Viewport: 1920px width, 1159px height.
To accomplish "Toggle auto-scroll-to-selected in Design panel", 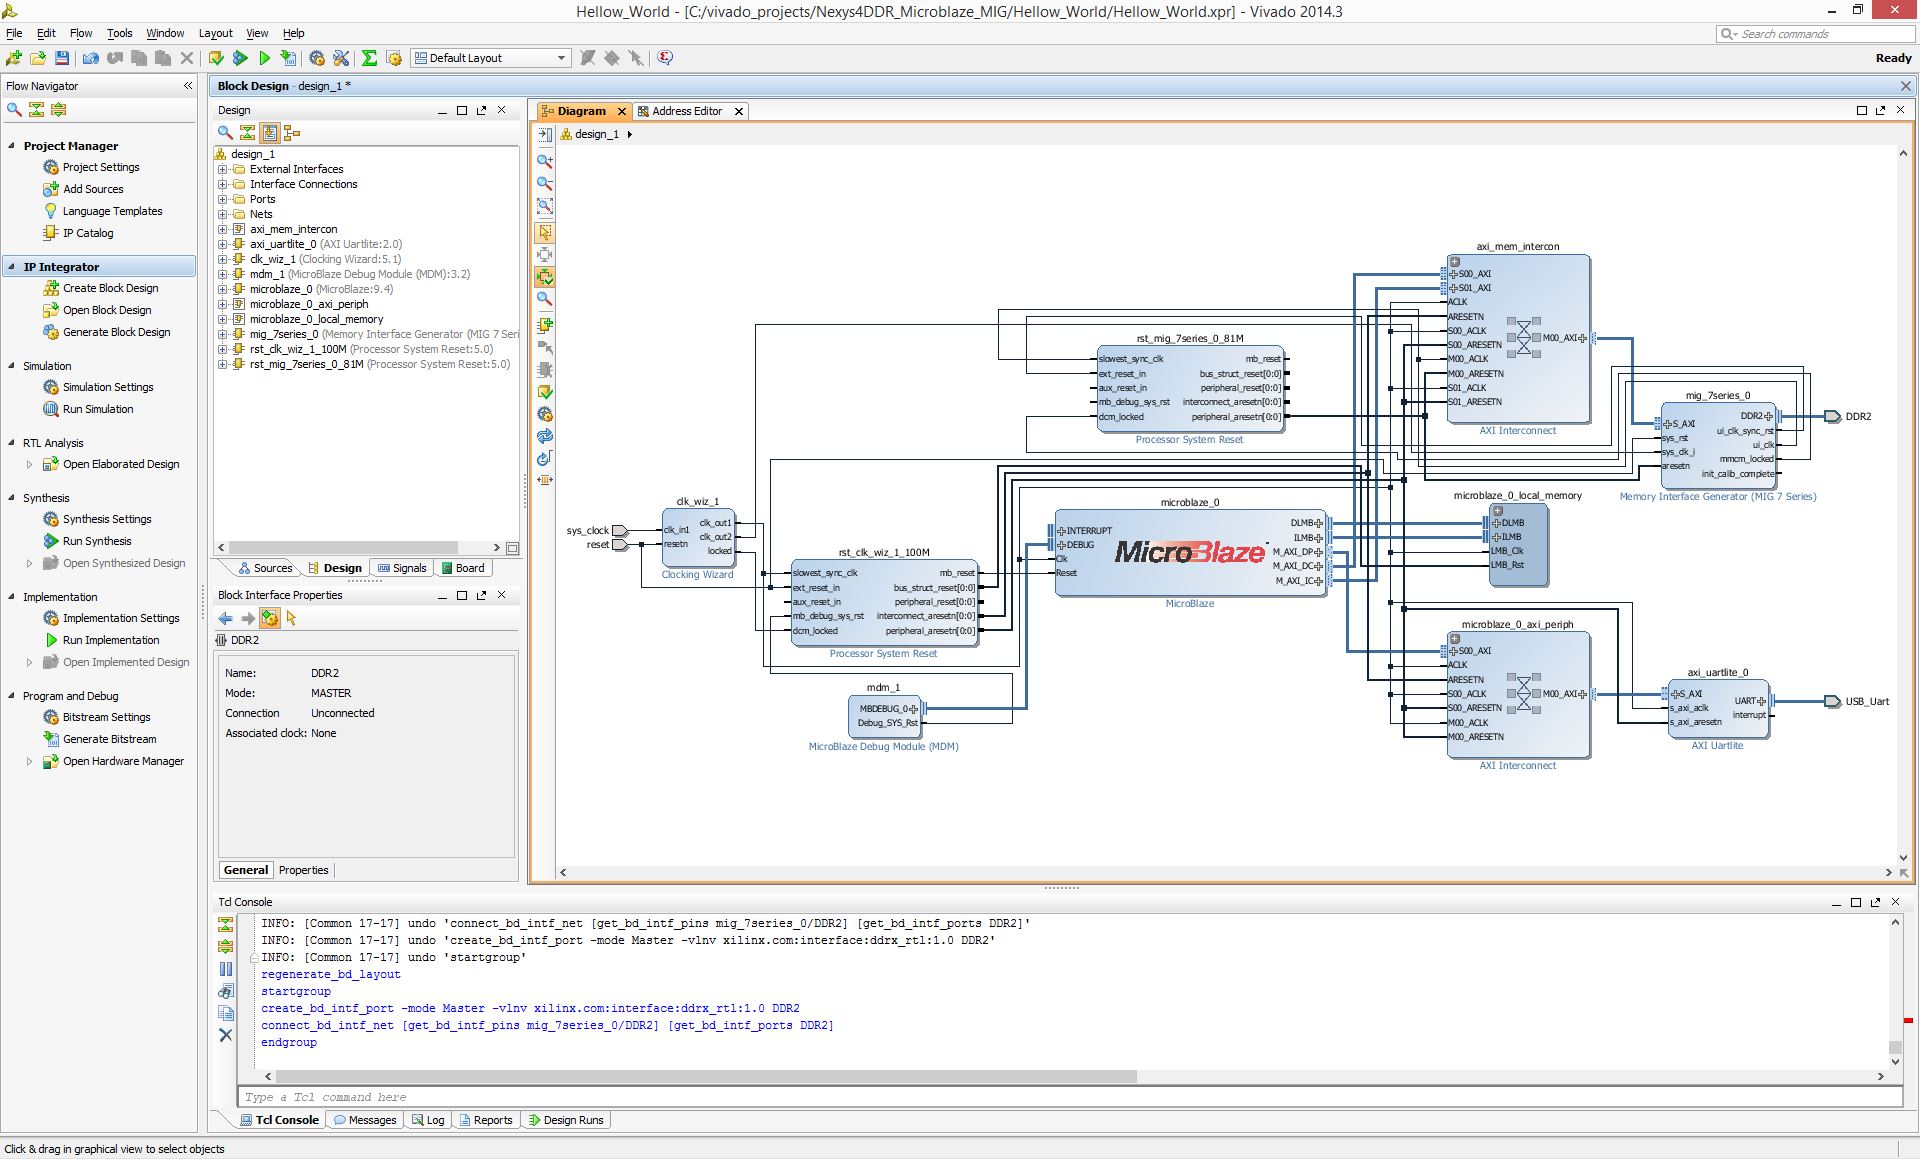I will pos(270,132).
